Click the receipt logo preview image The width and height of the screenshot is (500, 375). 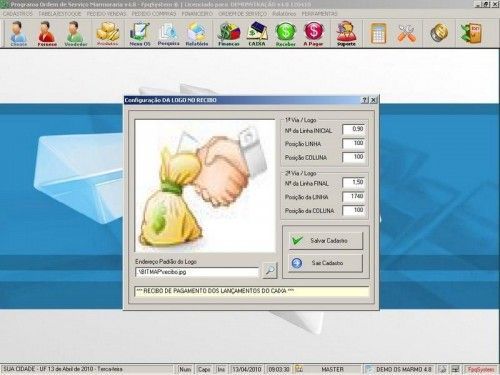[x=205, y=186]
